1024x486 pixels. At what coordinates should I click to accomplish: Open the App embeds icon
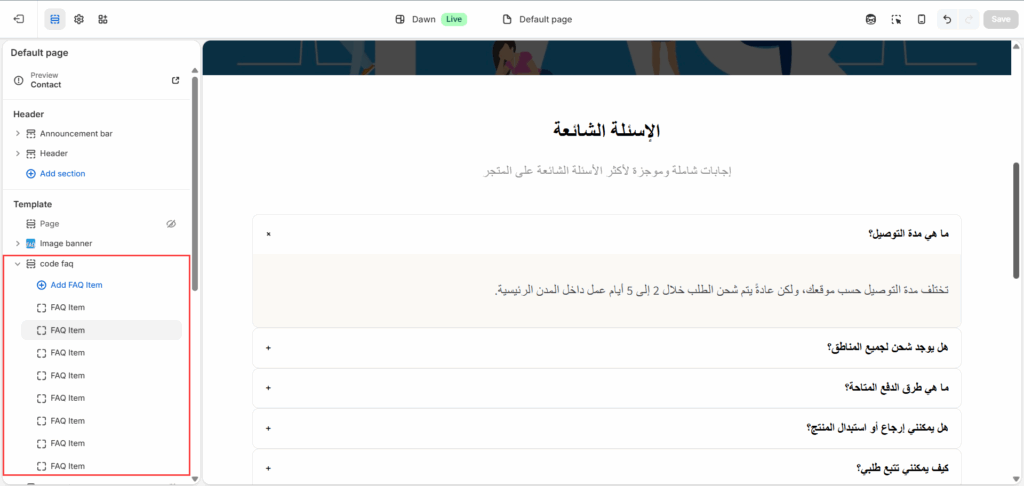coord(103,19)
